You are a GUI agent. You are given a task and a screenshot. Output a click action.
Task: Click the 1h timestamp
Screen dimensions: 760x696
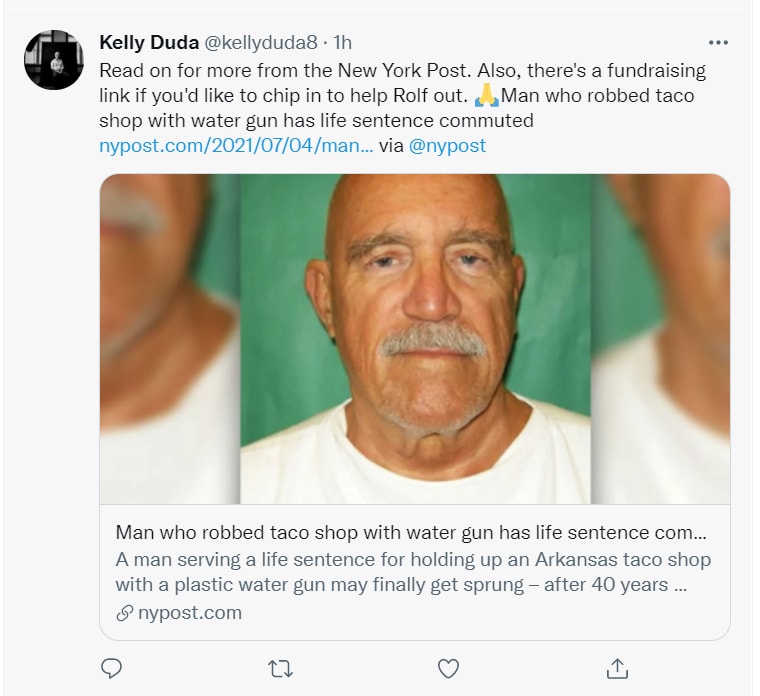(x=343, y=43)
